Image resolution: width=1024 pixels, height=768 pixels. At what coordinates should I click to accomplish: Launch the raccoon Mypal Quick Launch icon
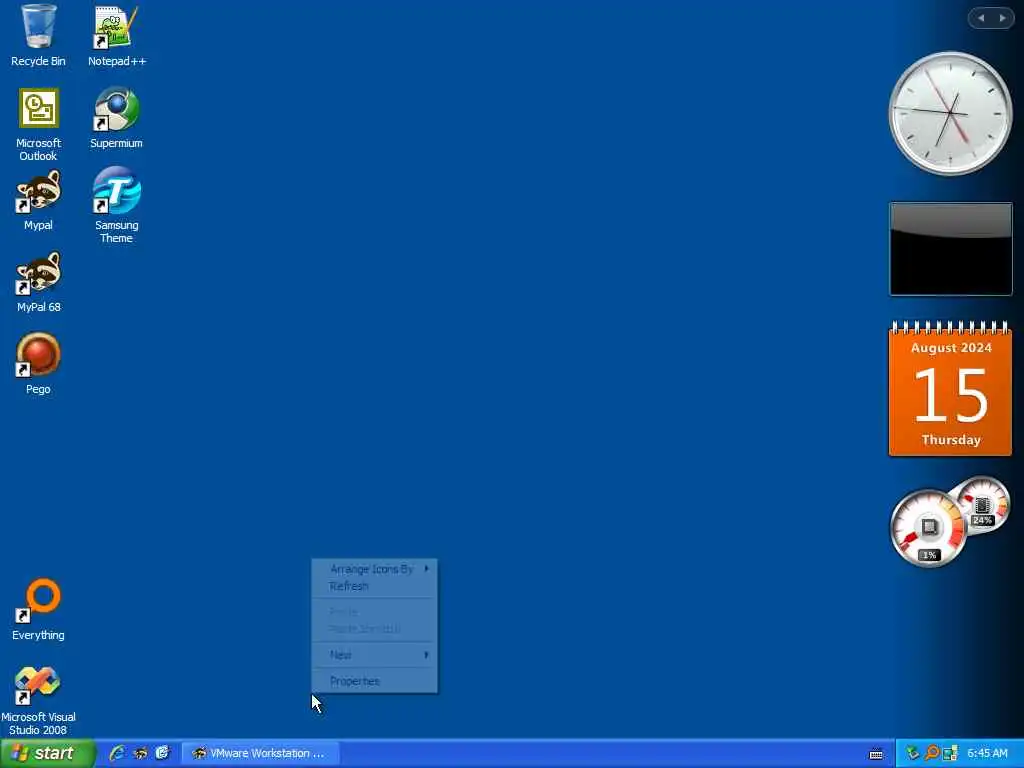pos(140,753)
